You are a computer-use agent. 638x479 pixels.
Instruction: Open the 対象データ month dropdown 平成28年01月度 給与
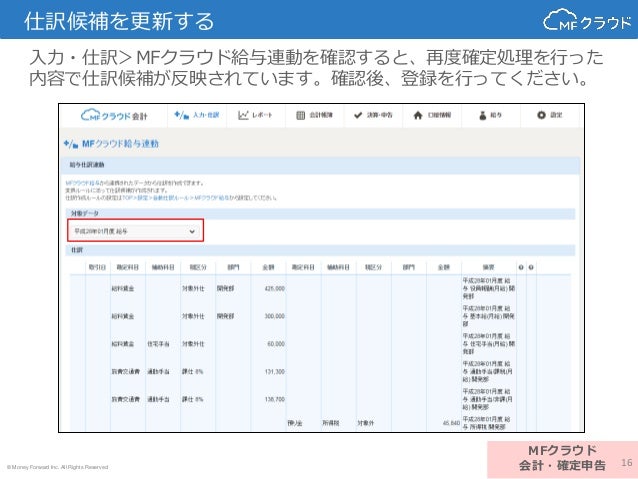click(x=135, y=231)
